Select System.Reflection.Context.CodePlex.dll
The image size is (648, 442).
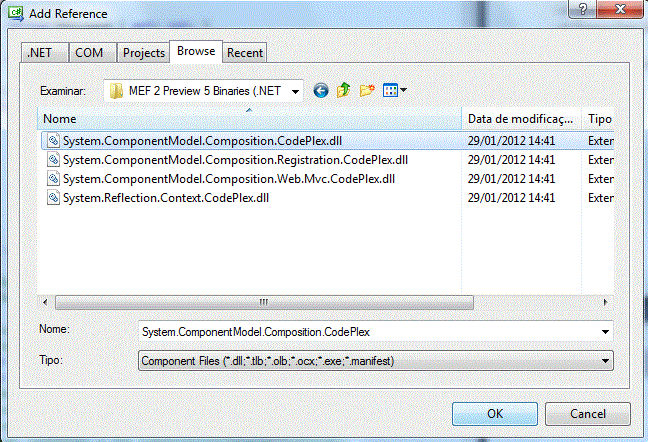click(x=166, y=198)
